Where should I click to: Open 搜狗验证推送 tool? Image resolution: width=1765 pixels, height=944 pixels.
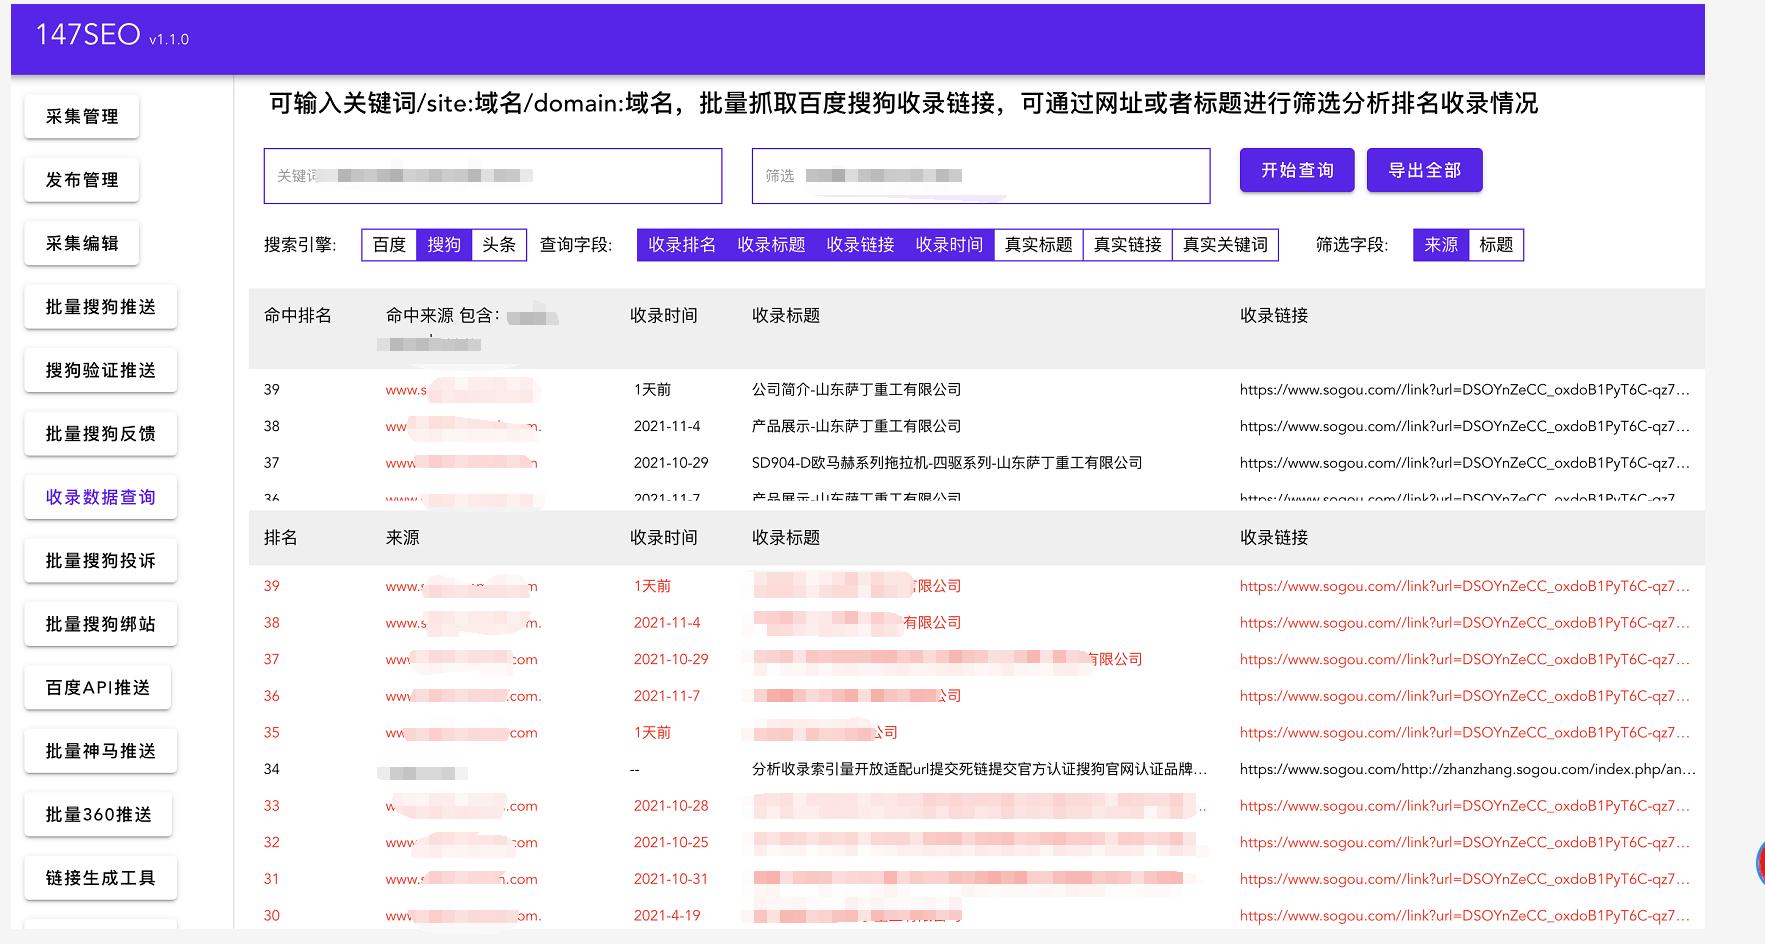99,370
